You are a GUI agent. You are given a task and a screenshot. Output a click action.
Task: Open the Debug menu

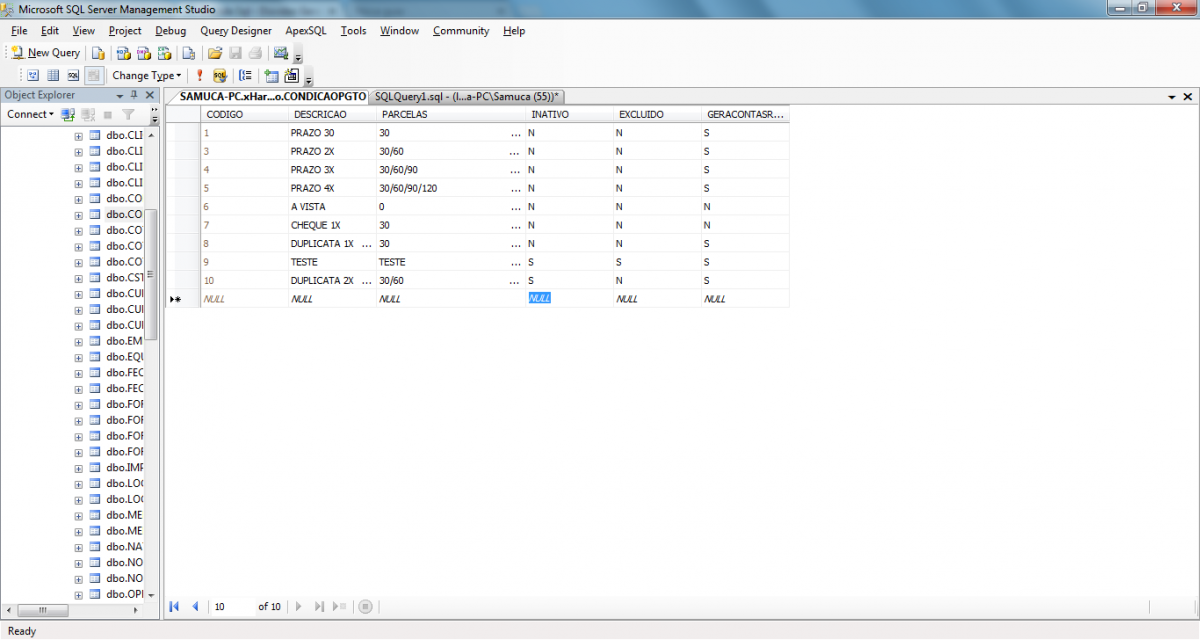[x=170, y=31]
